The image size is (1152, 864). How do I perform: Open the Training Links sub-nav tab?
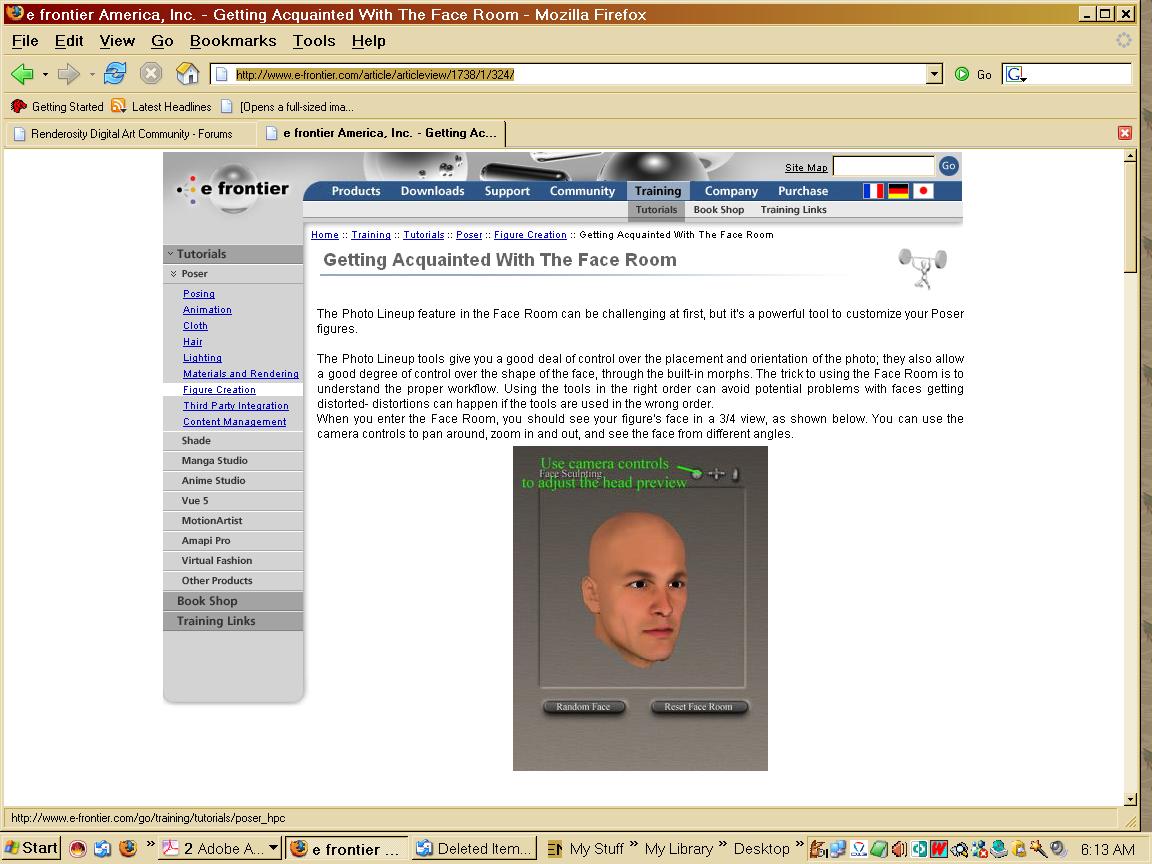click(x=793, y=209)
